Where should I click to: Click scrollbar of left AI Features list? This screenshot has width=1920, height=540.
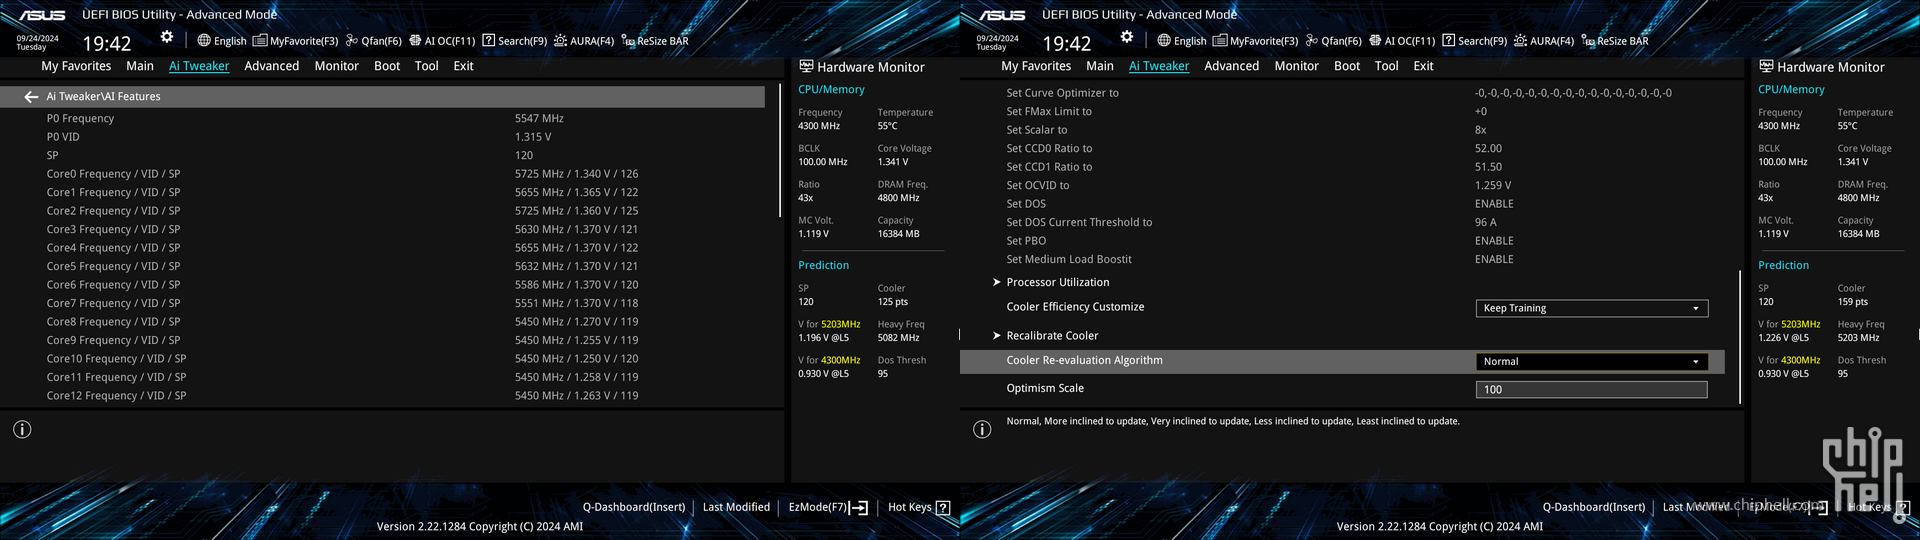pos(780,151)
